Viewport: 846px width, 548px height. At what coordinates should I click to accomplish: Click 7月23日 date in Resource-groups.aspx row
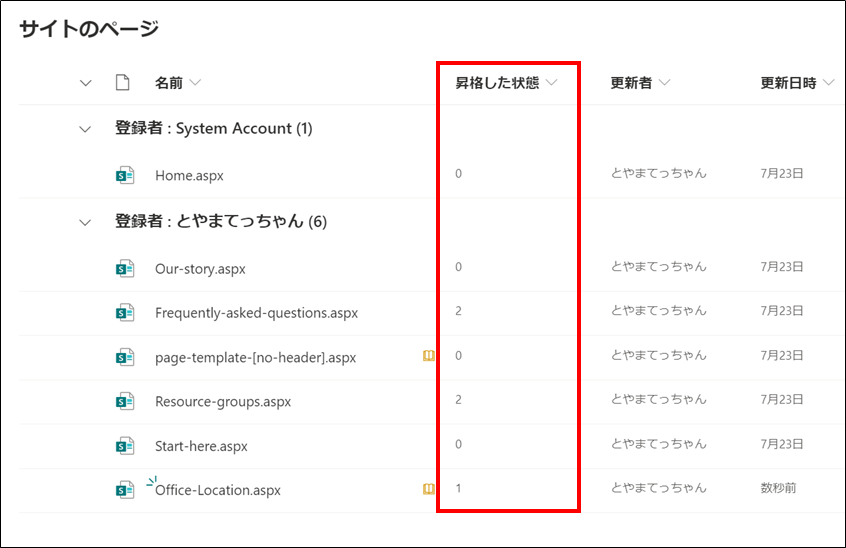point(782,400)
